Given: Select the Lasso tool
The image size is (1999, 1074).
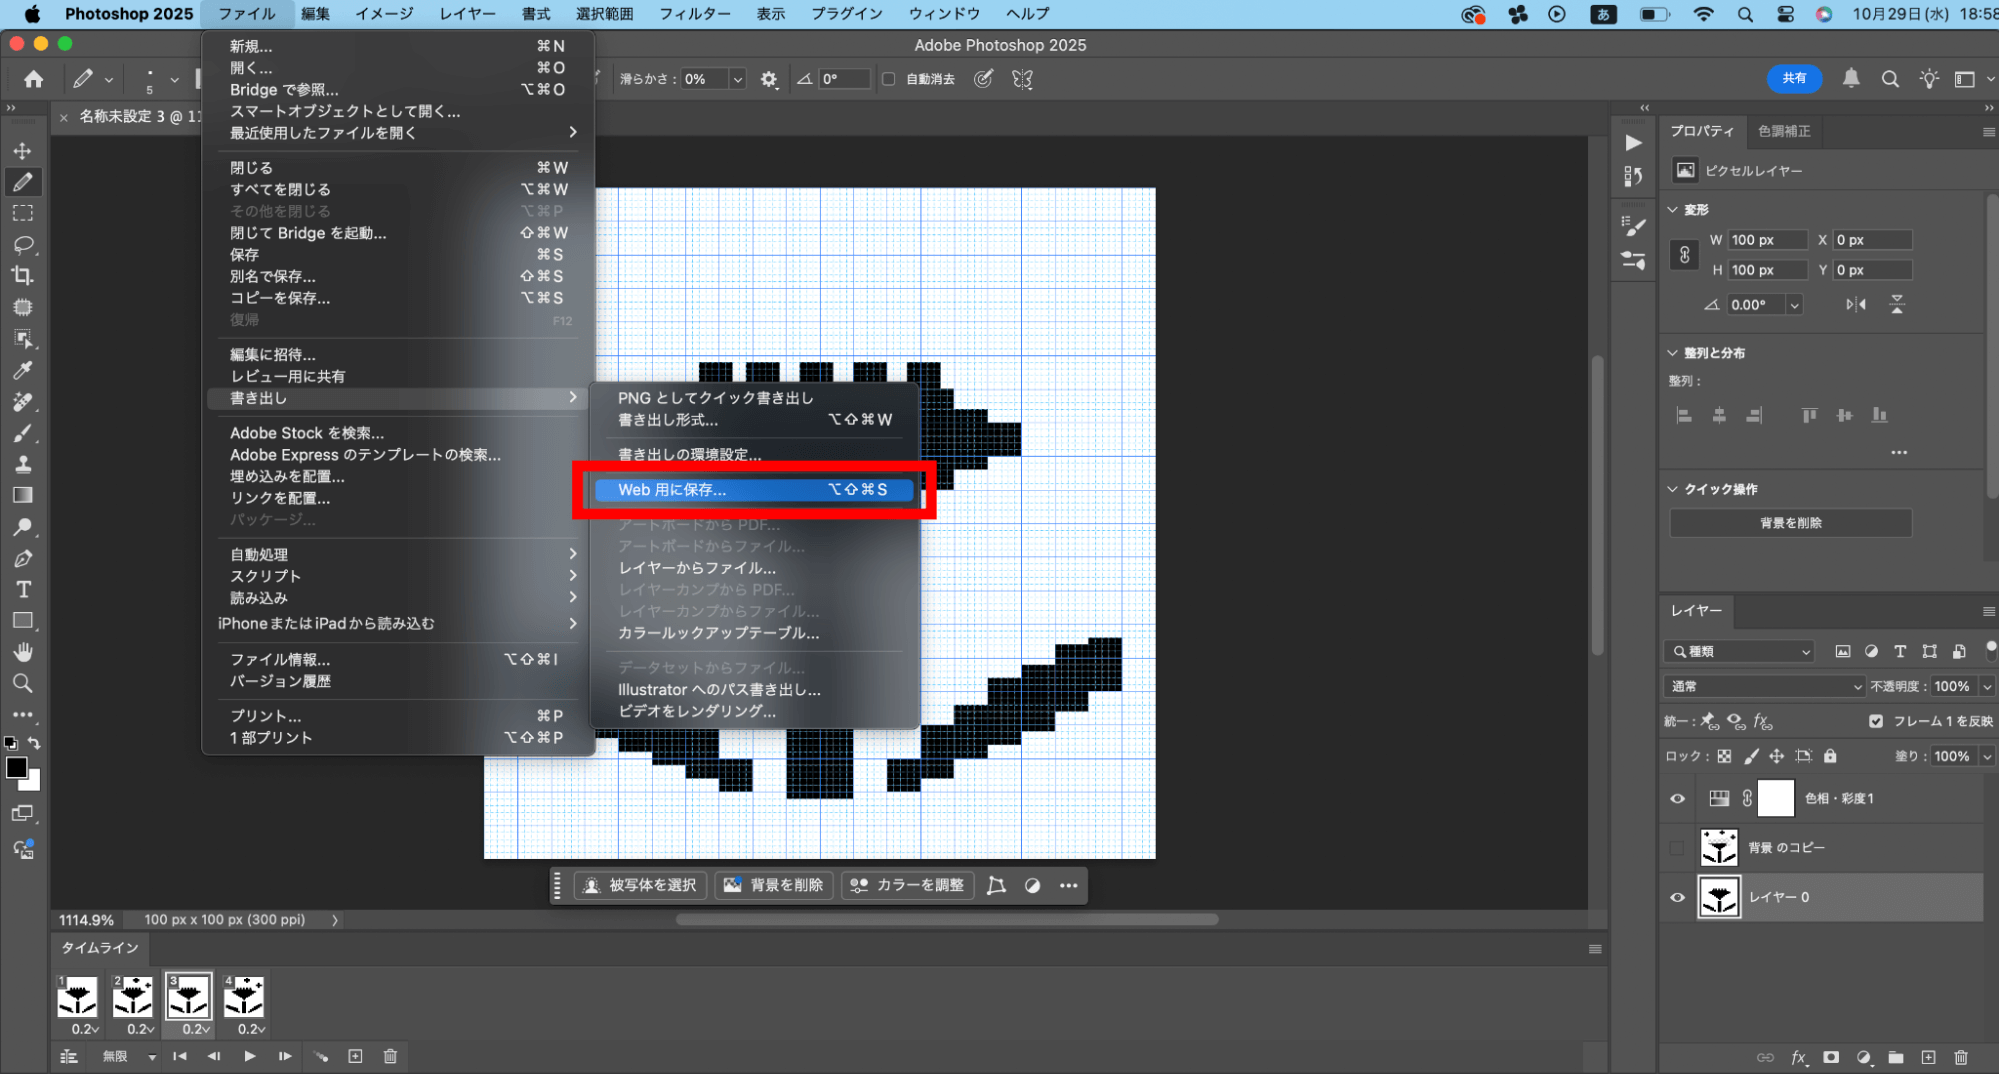Looking at the screenshot, I should (x=22, y=245).
